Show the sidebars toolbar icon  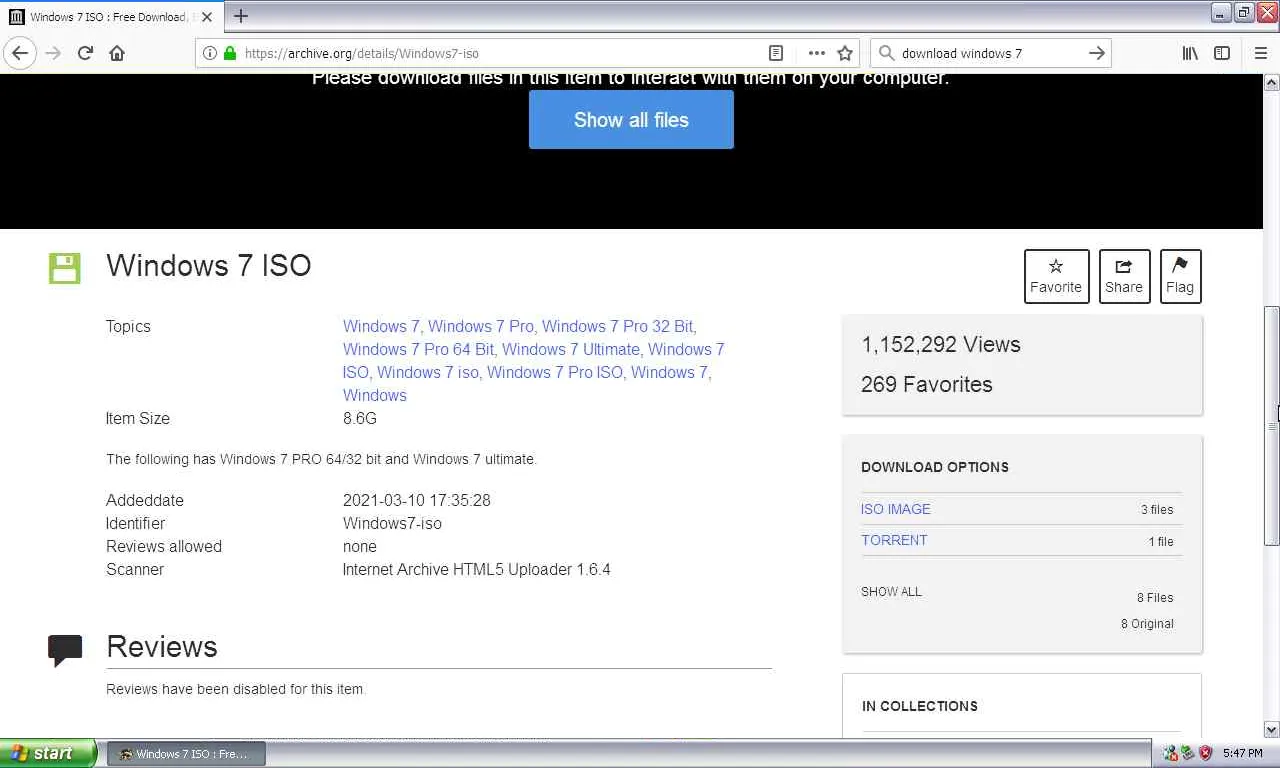coord(1222,54)
